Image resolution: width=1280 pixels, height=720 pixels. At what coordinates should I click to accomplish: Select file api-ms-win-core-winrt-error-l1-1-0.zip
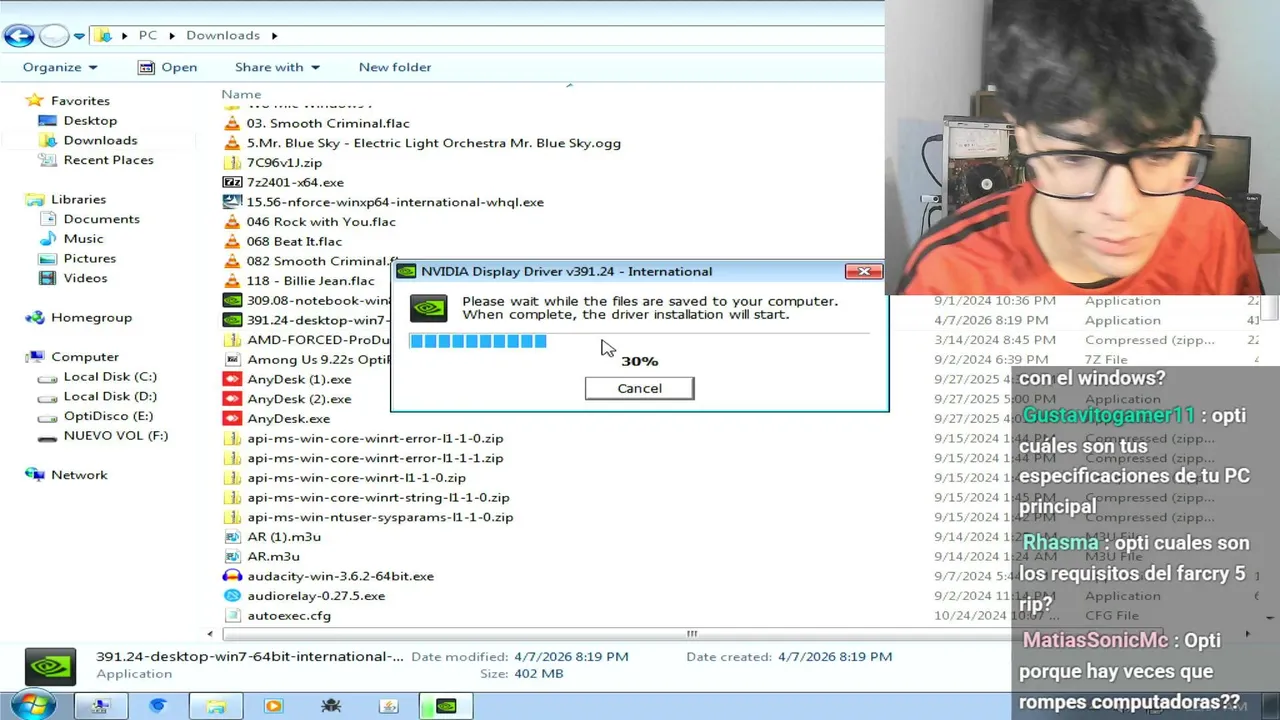coord(375,438)
